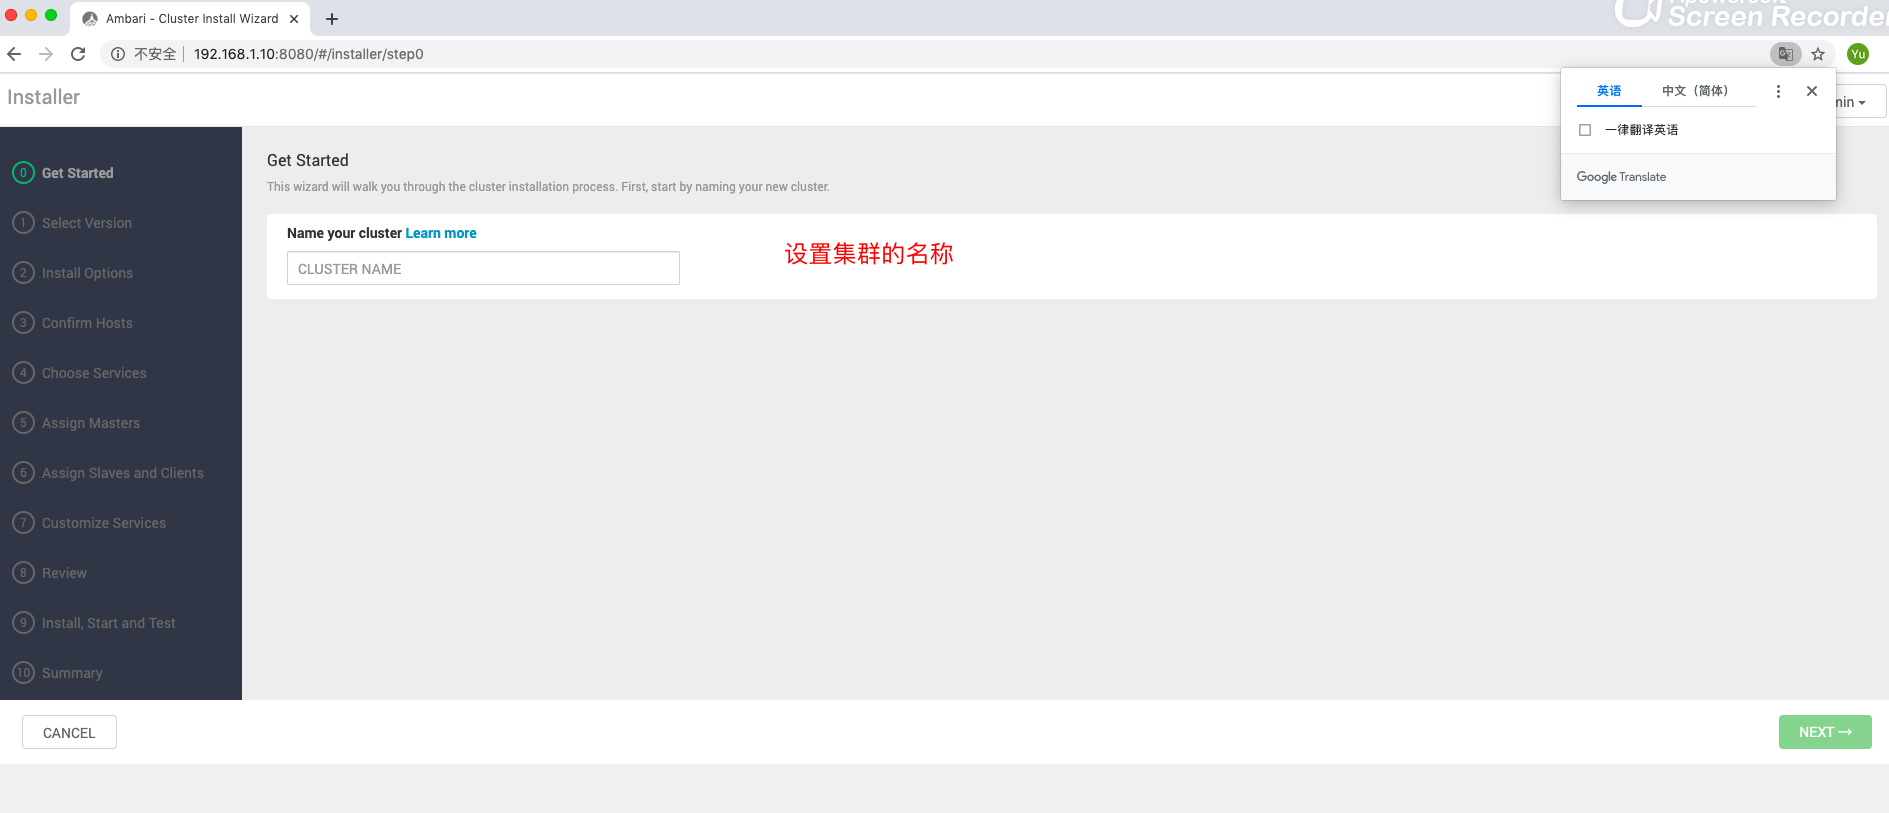Click step 0 circle for Get Started
This screenshot has height=813, width=1889.
(23, 173)
